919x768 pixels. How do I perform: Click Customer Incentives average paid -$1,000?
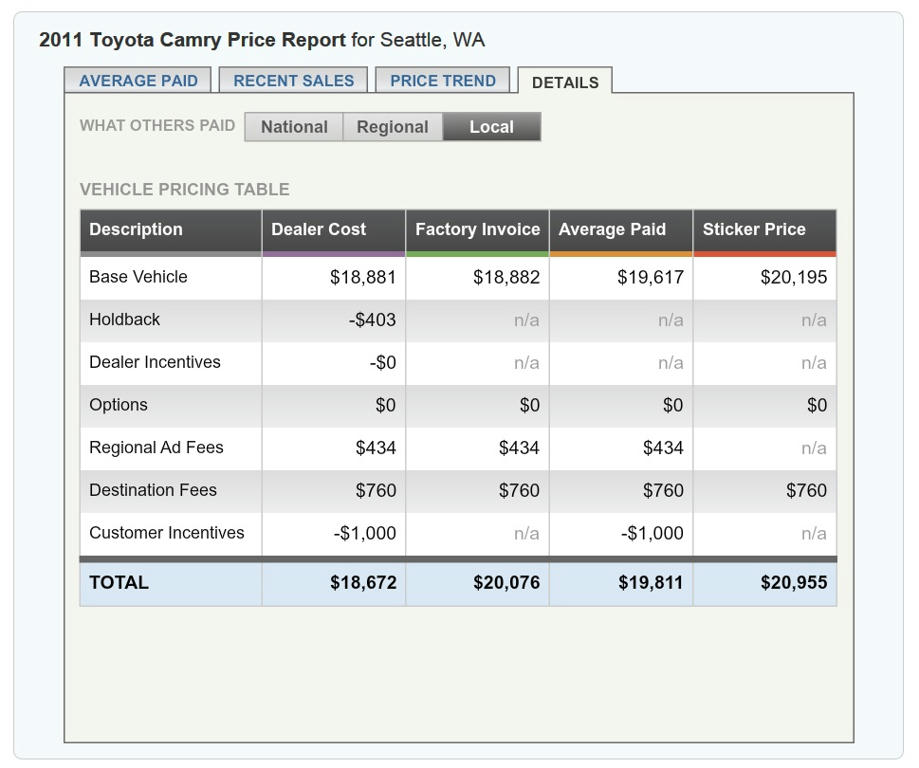[652, 533]
